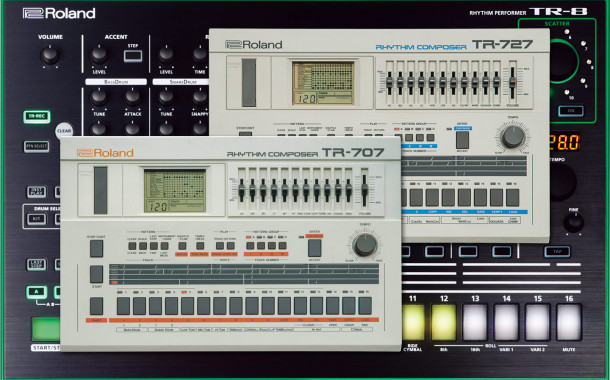Adjust the TR-8 Snare Drum TUNE knob
This screenshot has height=380, width=610.
(166, 97)
